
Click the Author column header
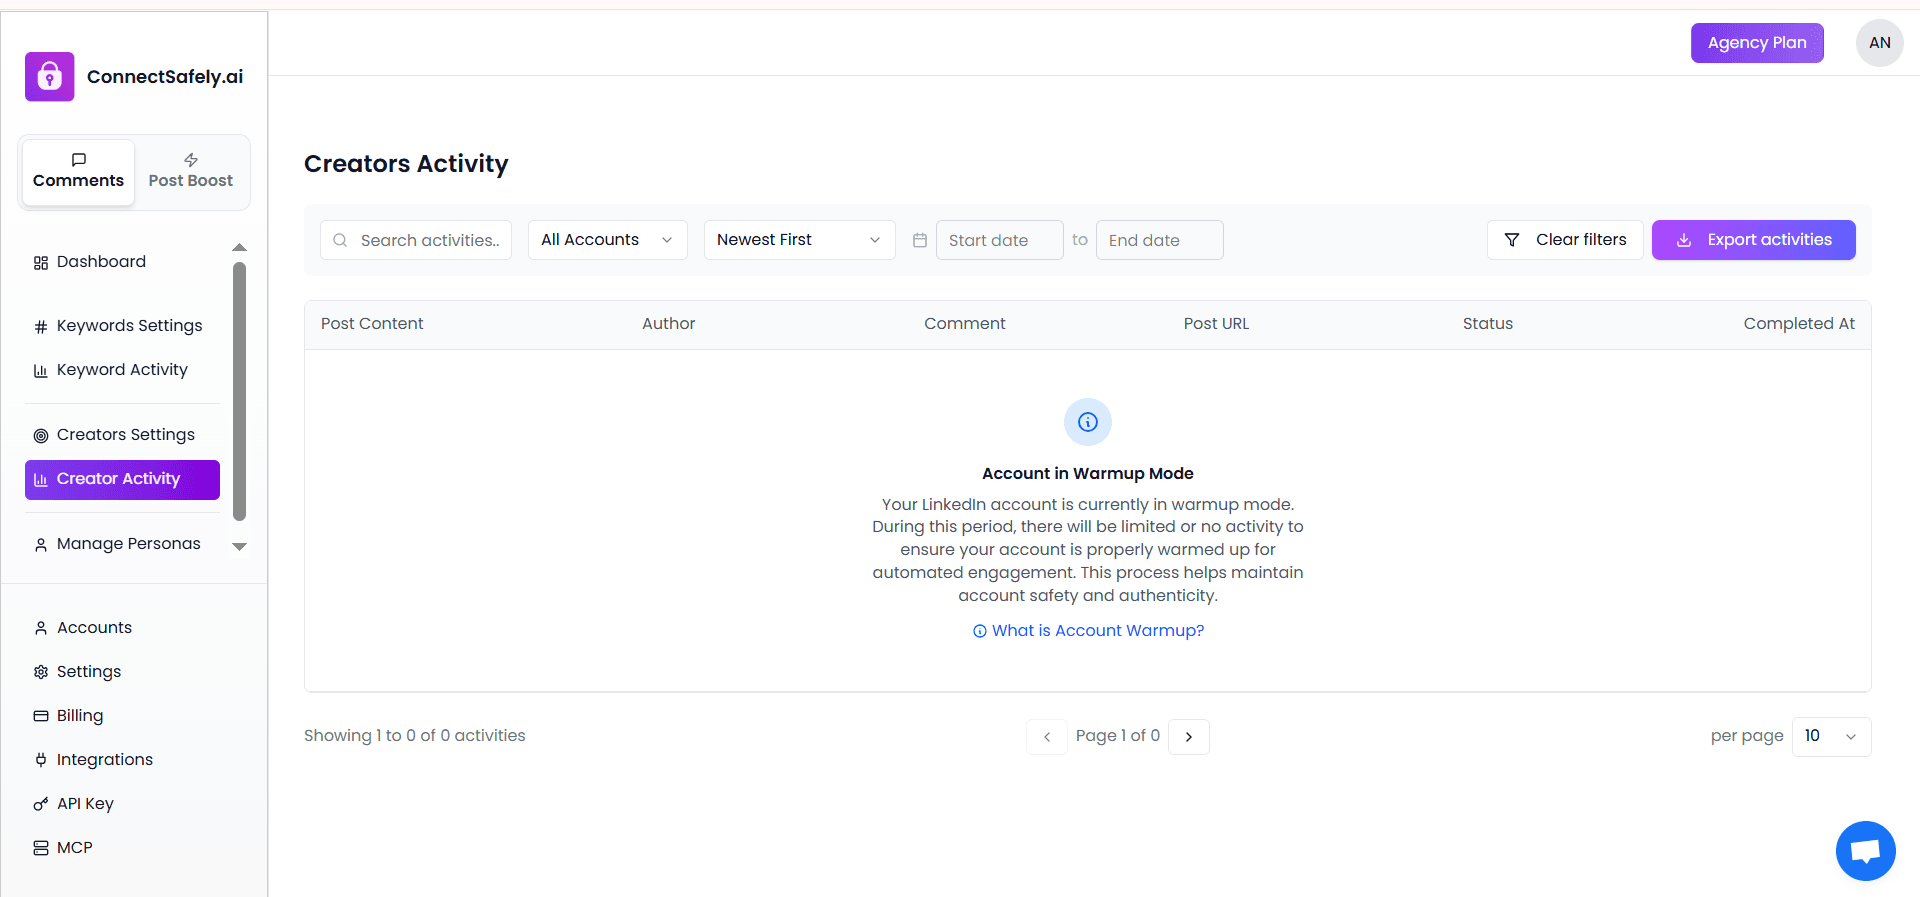[668, 324]
